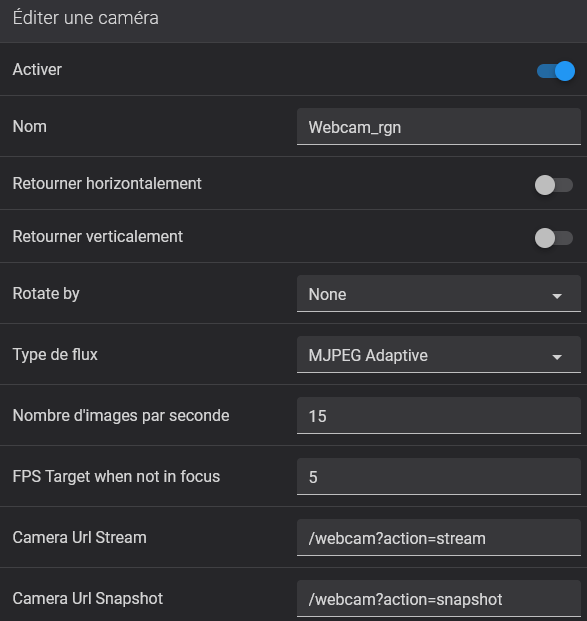This screenshot has height=621, width=587.
Task: Click the Retourner verticalement label
Action: (x=97, y=237)
